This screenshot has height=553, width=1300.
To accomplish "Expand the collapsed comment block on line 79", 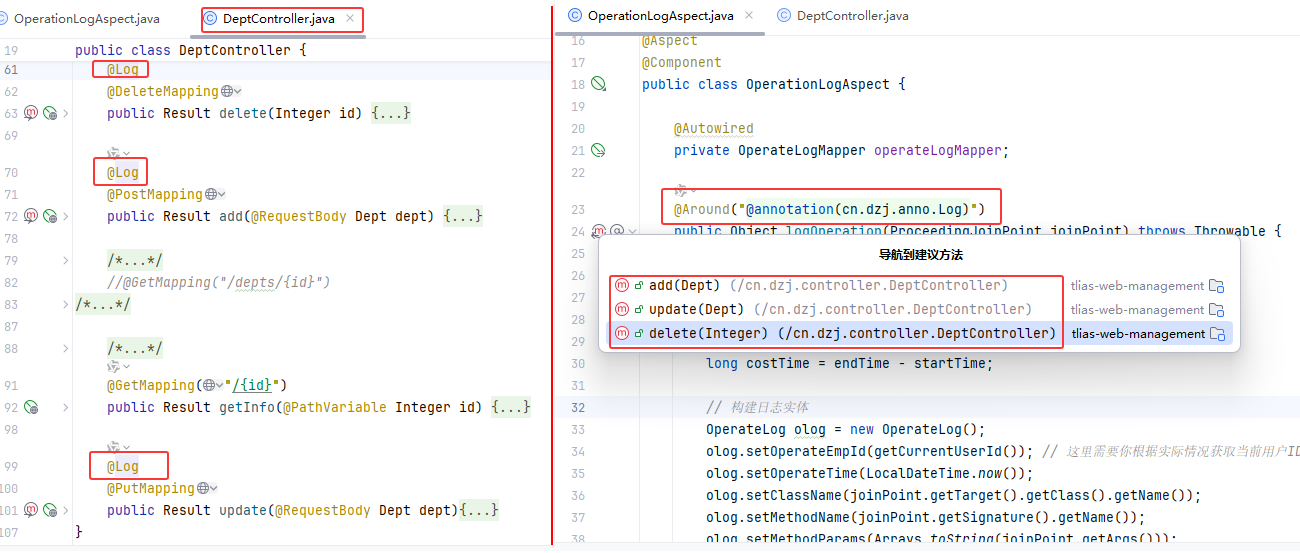I will click(x=66, y=261).
